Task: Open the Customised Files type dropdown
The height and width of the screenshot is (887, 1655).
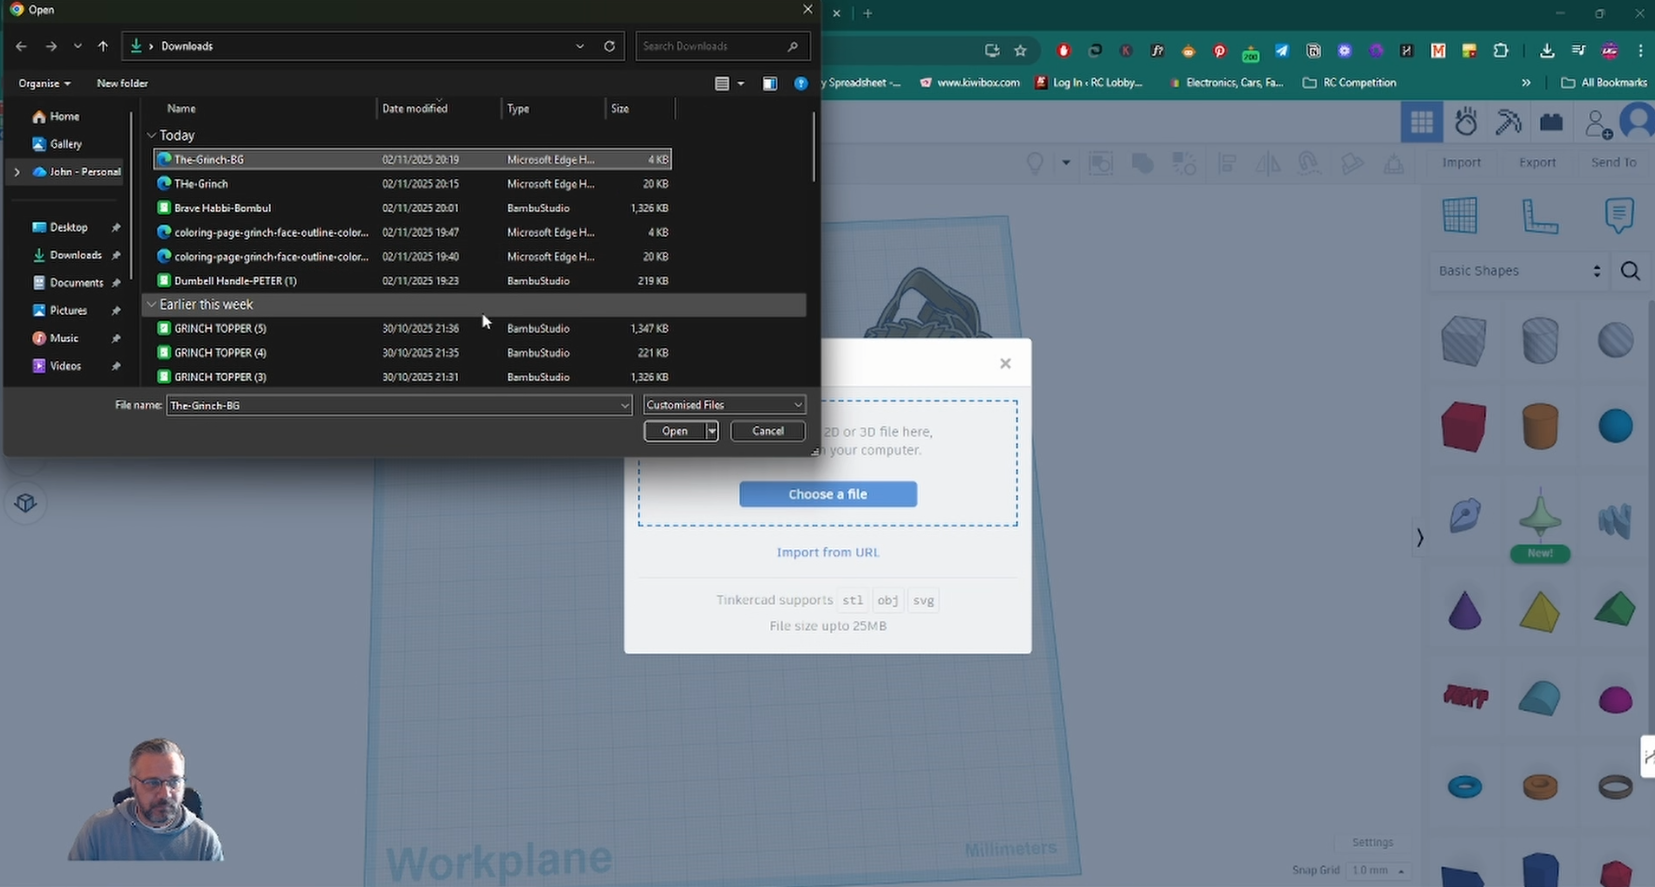Action: coord(724,405)
